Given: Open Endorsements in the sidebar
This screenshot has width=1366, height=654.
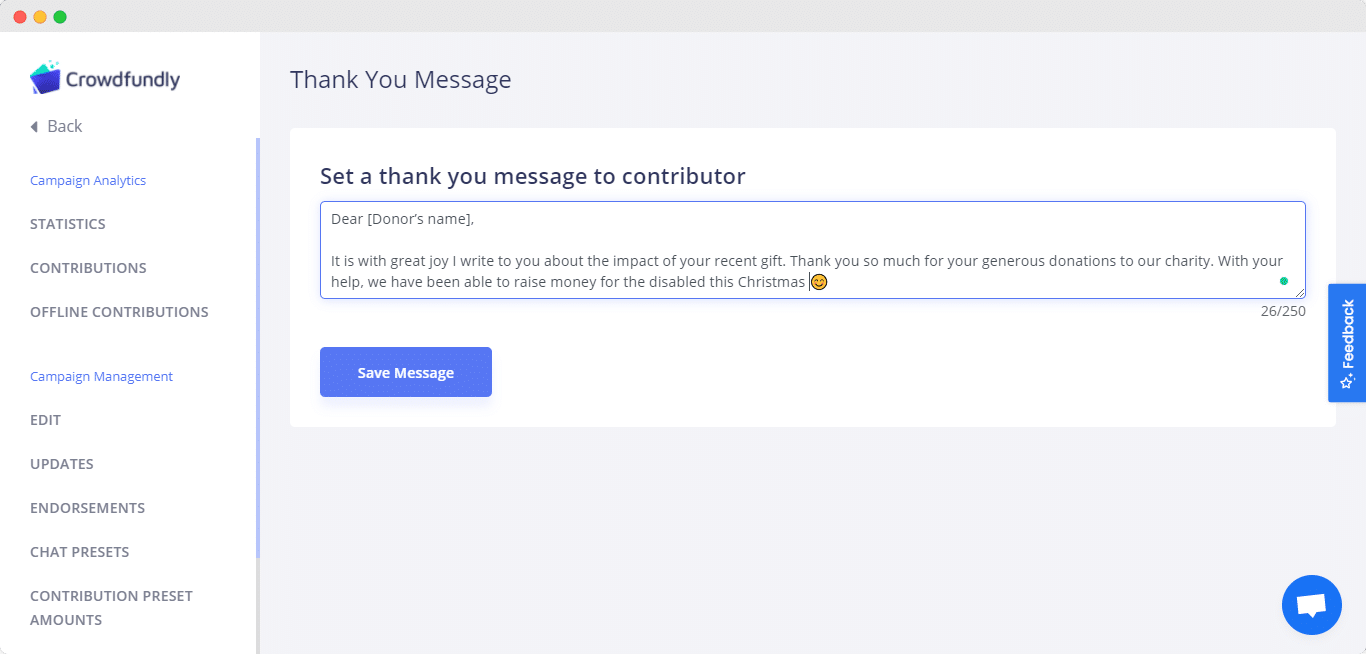Looking at the screenshot, I should (87, 508).
